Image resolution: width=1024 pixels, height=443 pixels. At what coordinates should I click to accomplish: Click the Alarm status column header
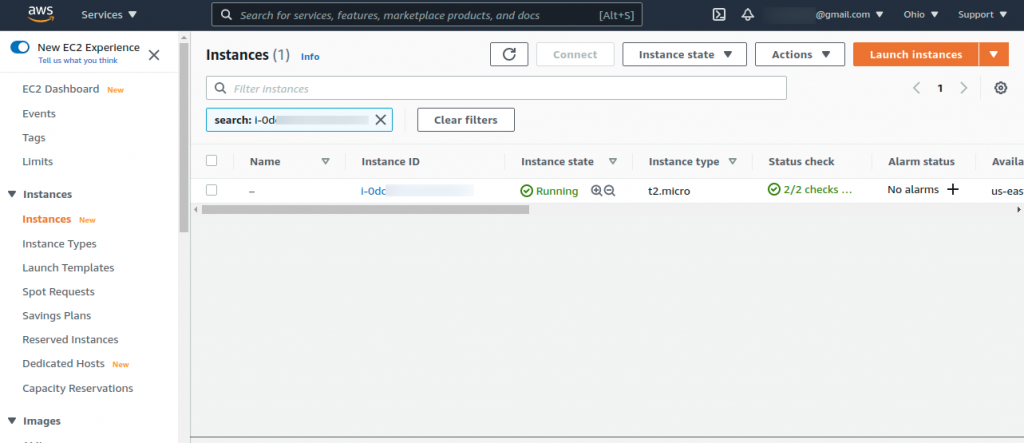[921, 161]
